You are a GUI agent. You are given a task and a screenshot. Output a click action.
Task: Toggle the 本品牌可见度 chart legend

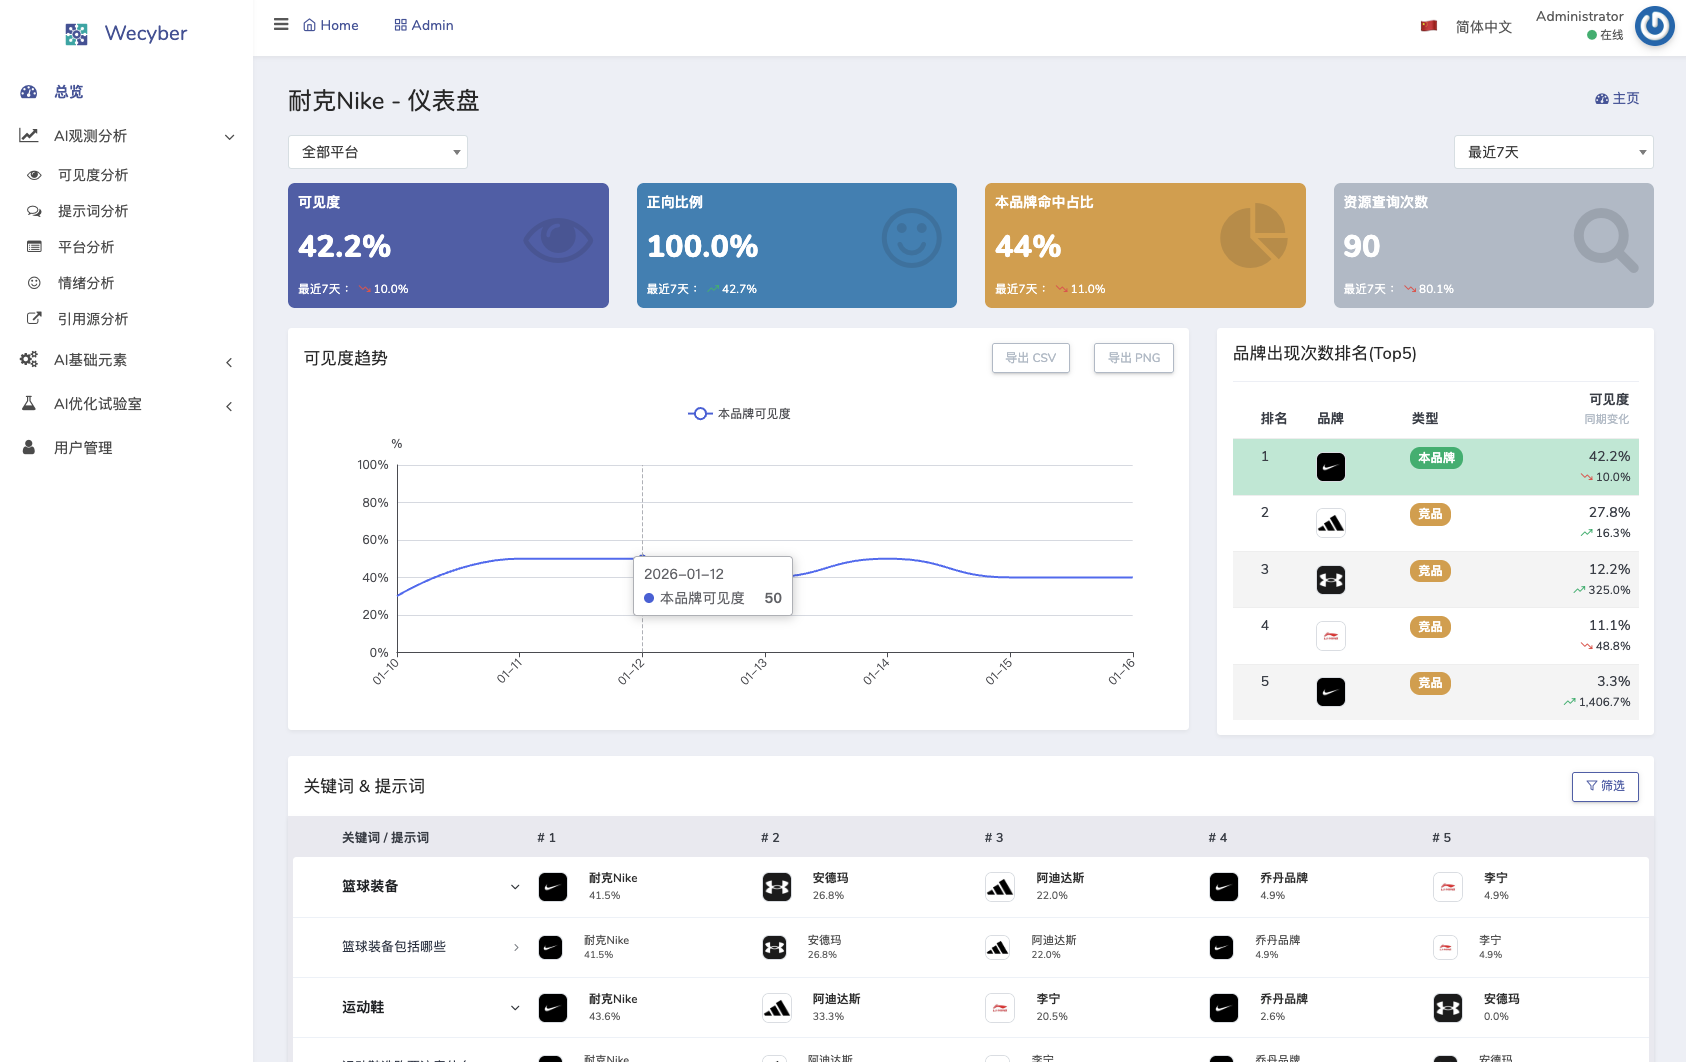coord(737,413)
